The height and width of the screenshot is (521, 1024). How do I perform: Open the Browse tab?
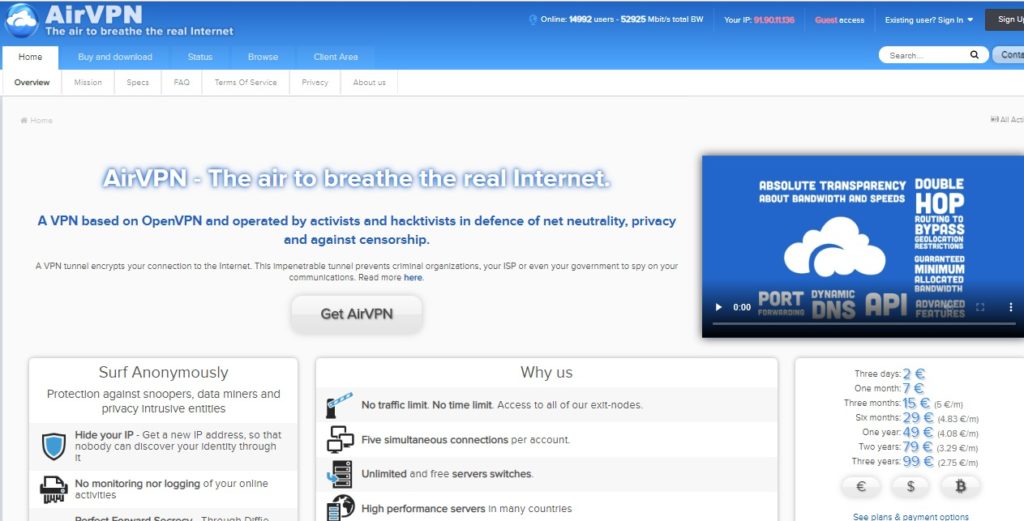[263, 57]
